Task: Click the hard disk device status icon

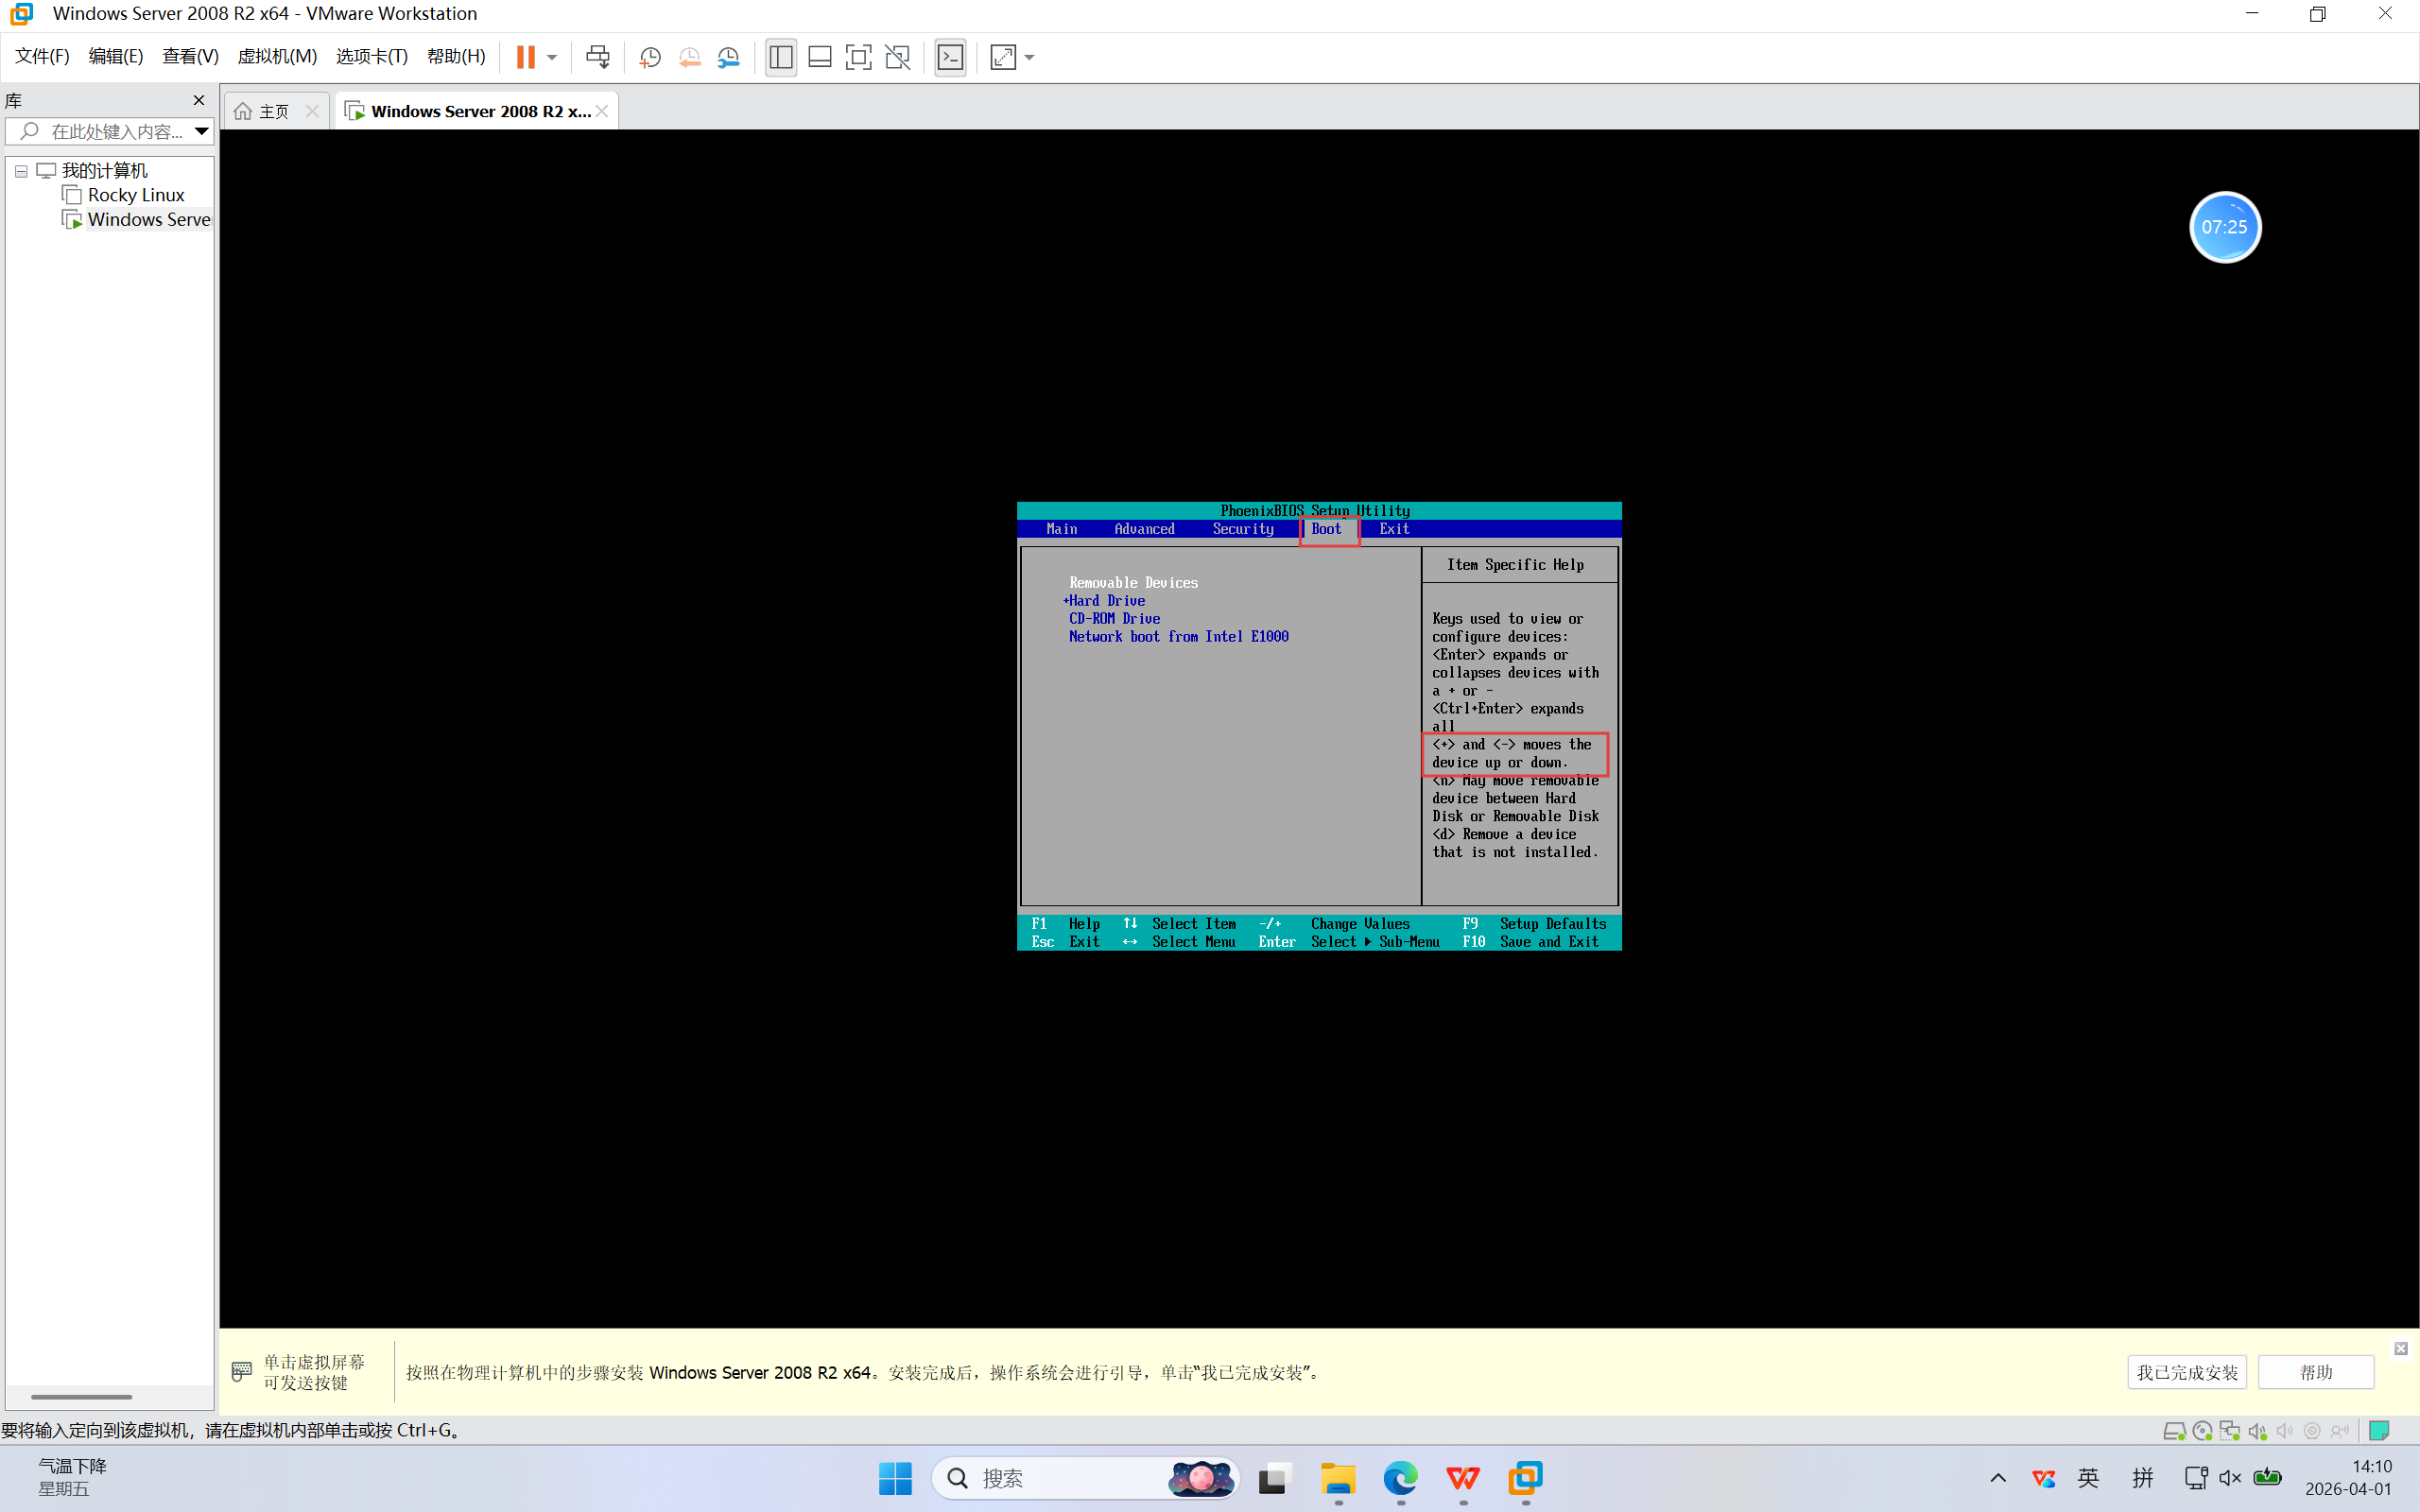Action: pyautogui.click(x=2173, y=1431)
